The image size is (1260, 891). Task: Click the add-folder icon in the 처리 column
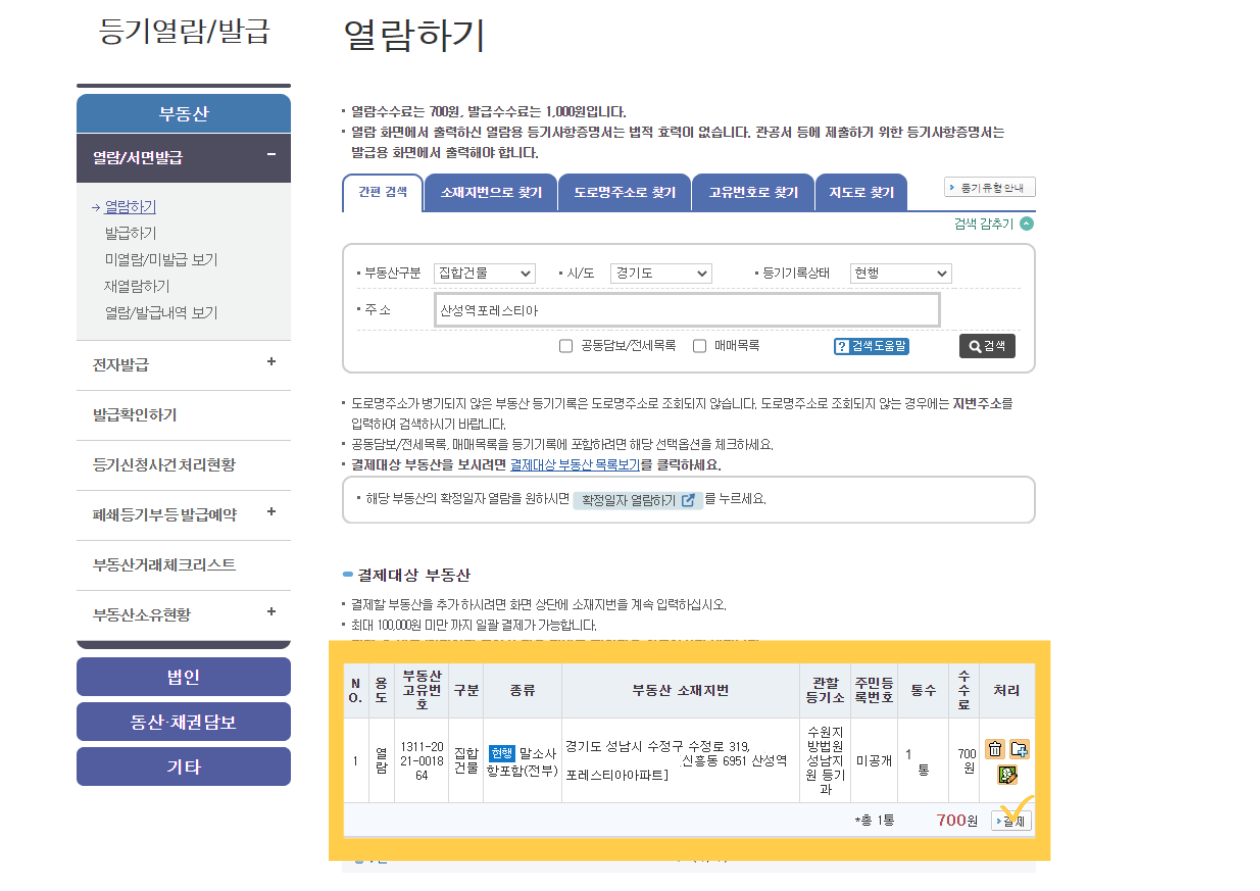(1019, 749)
